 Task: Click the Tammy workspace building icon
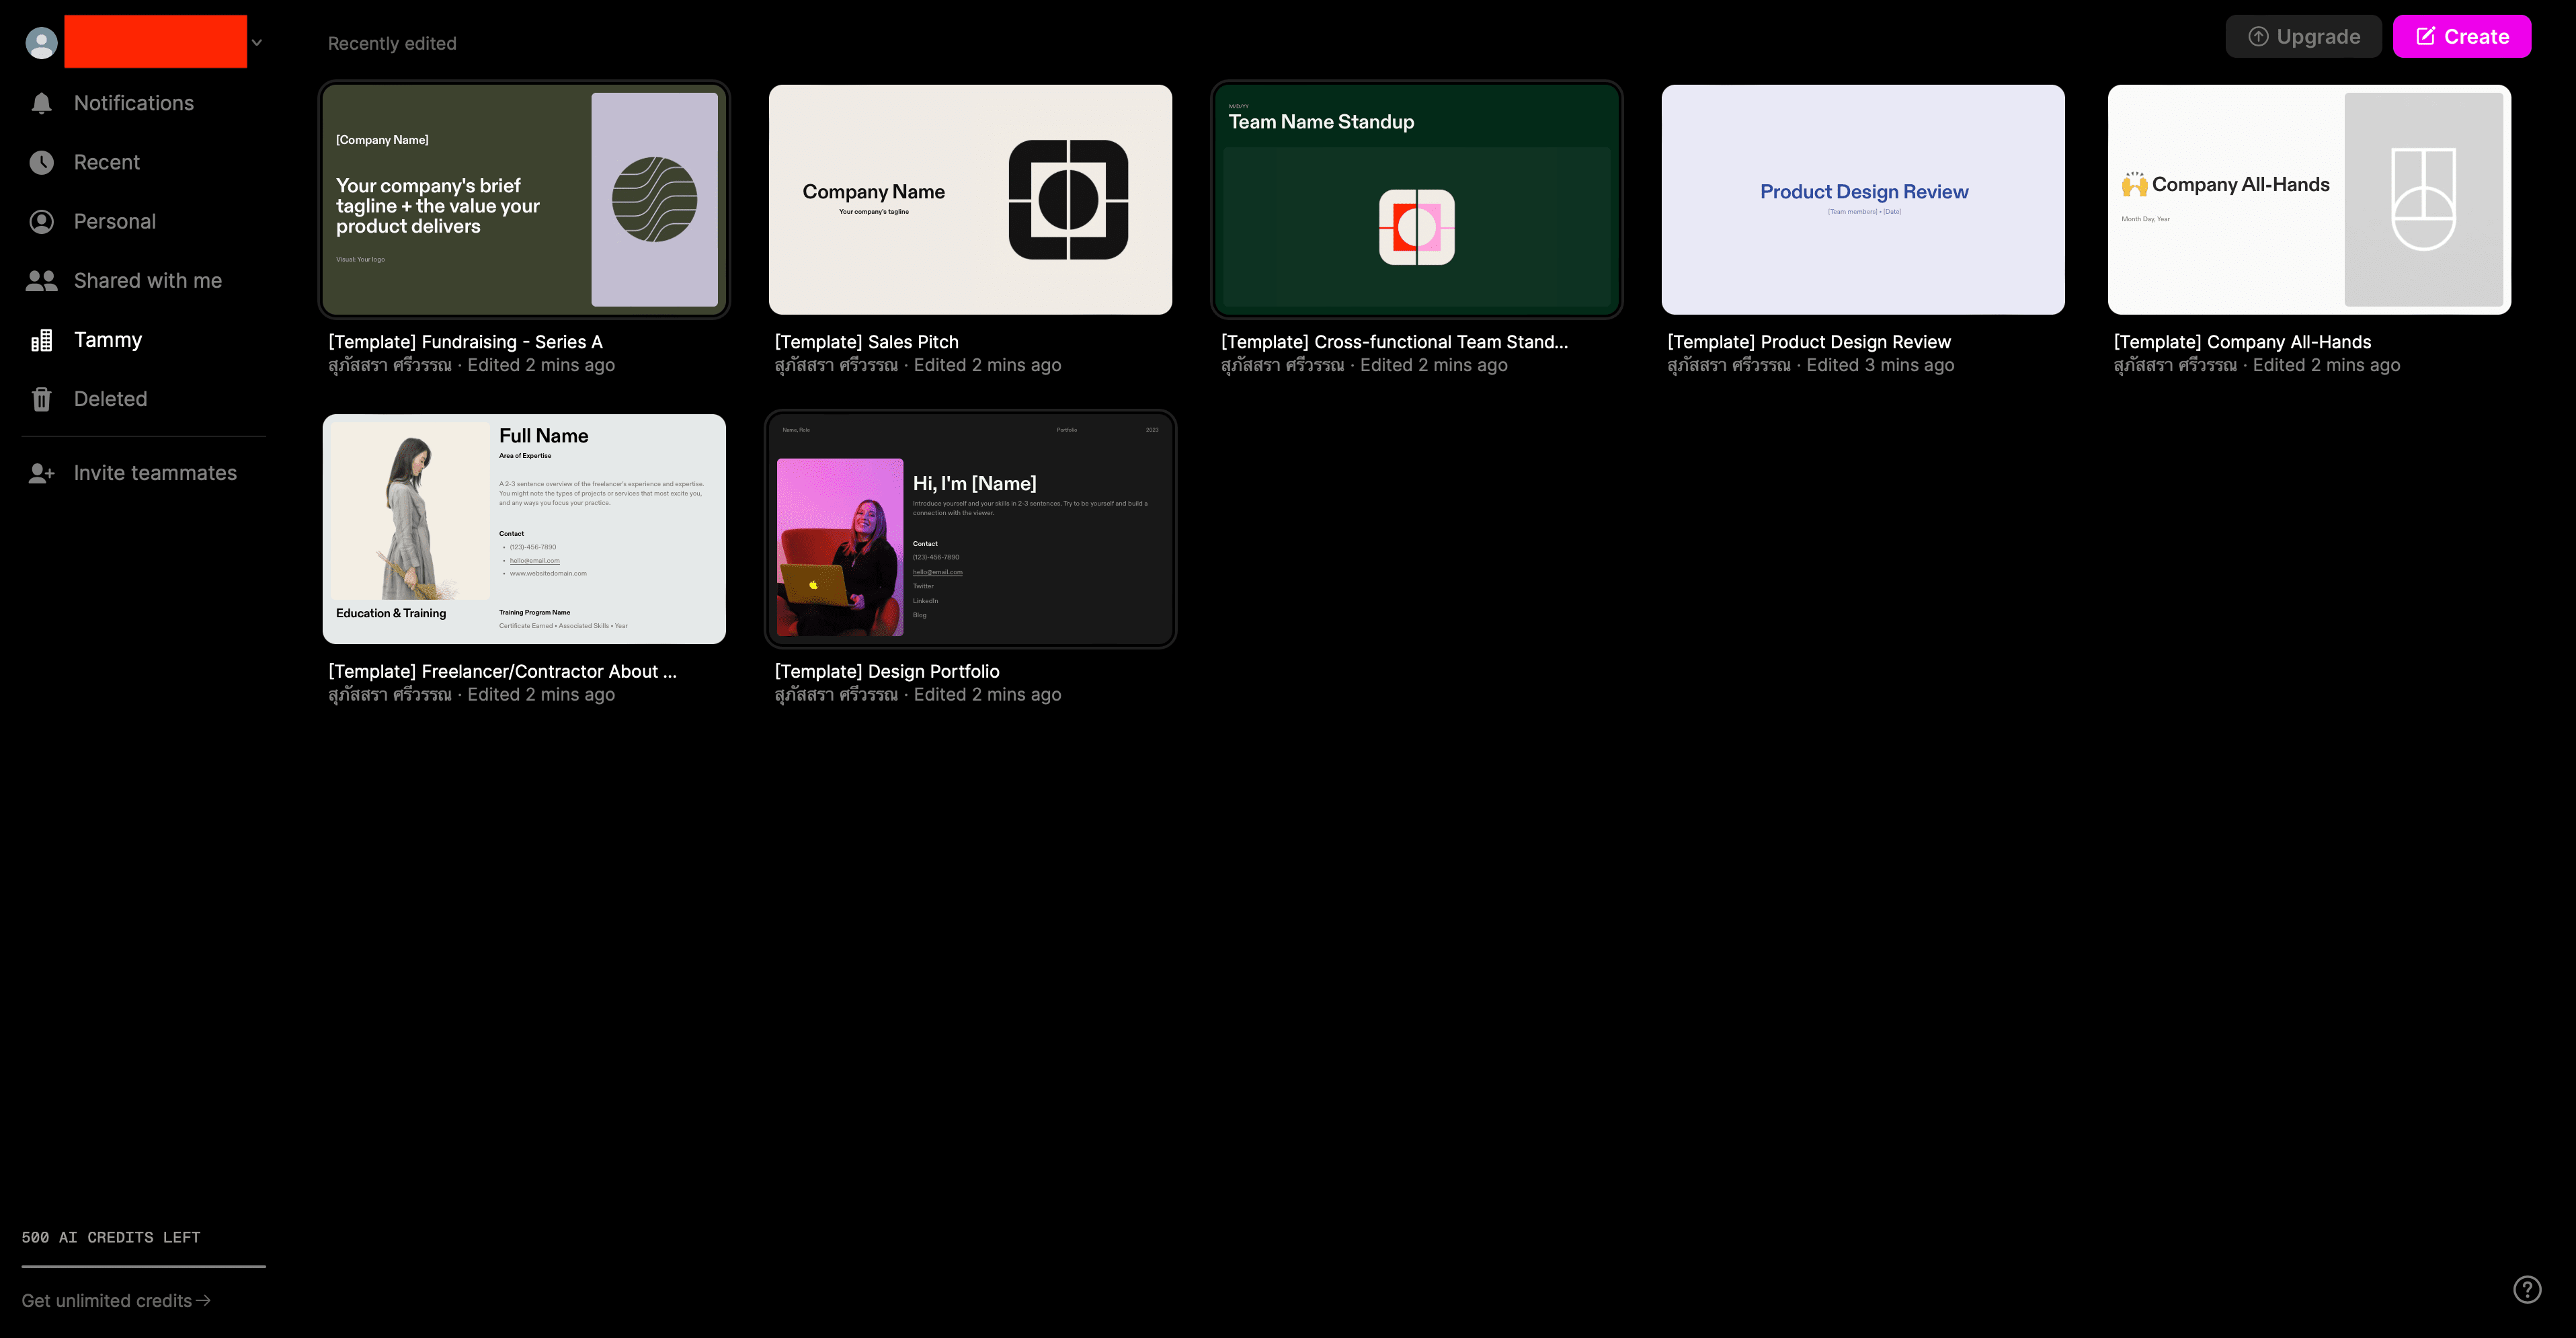coord(41,340)
